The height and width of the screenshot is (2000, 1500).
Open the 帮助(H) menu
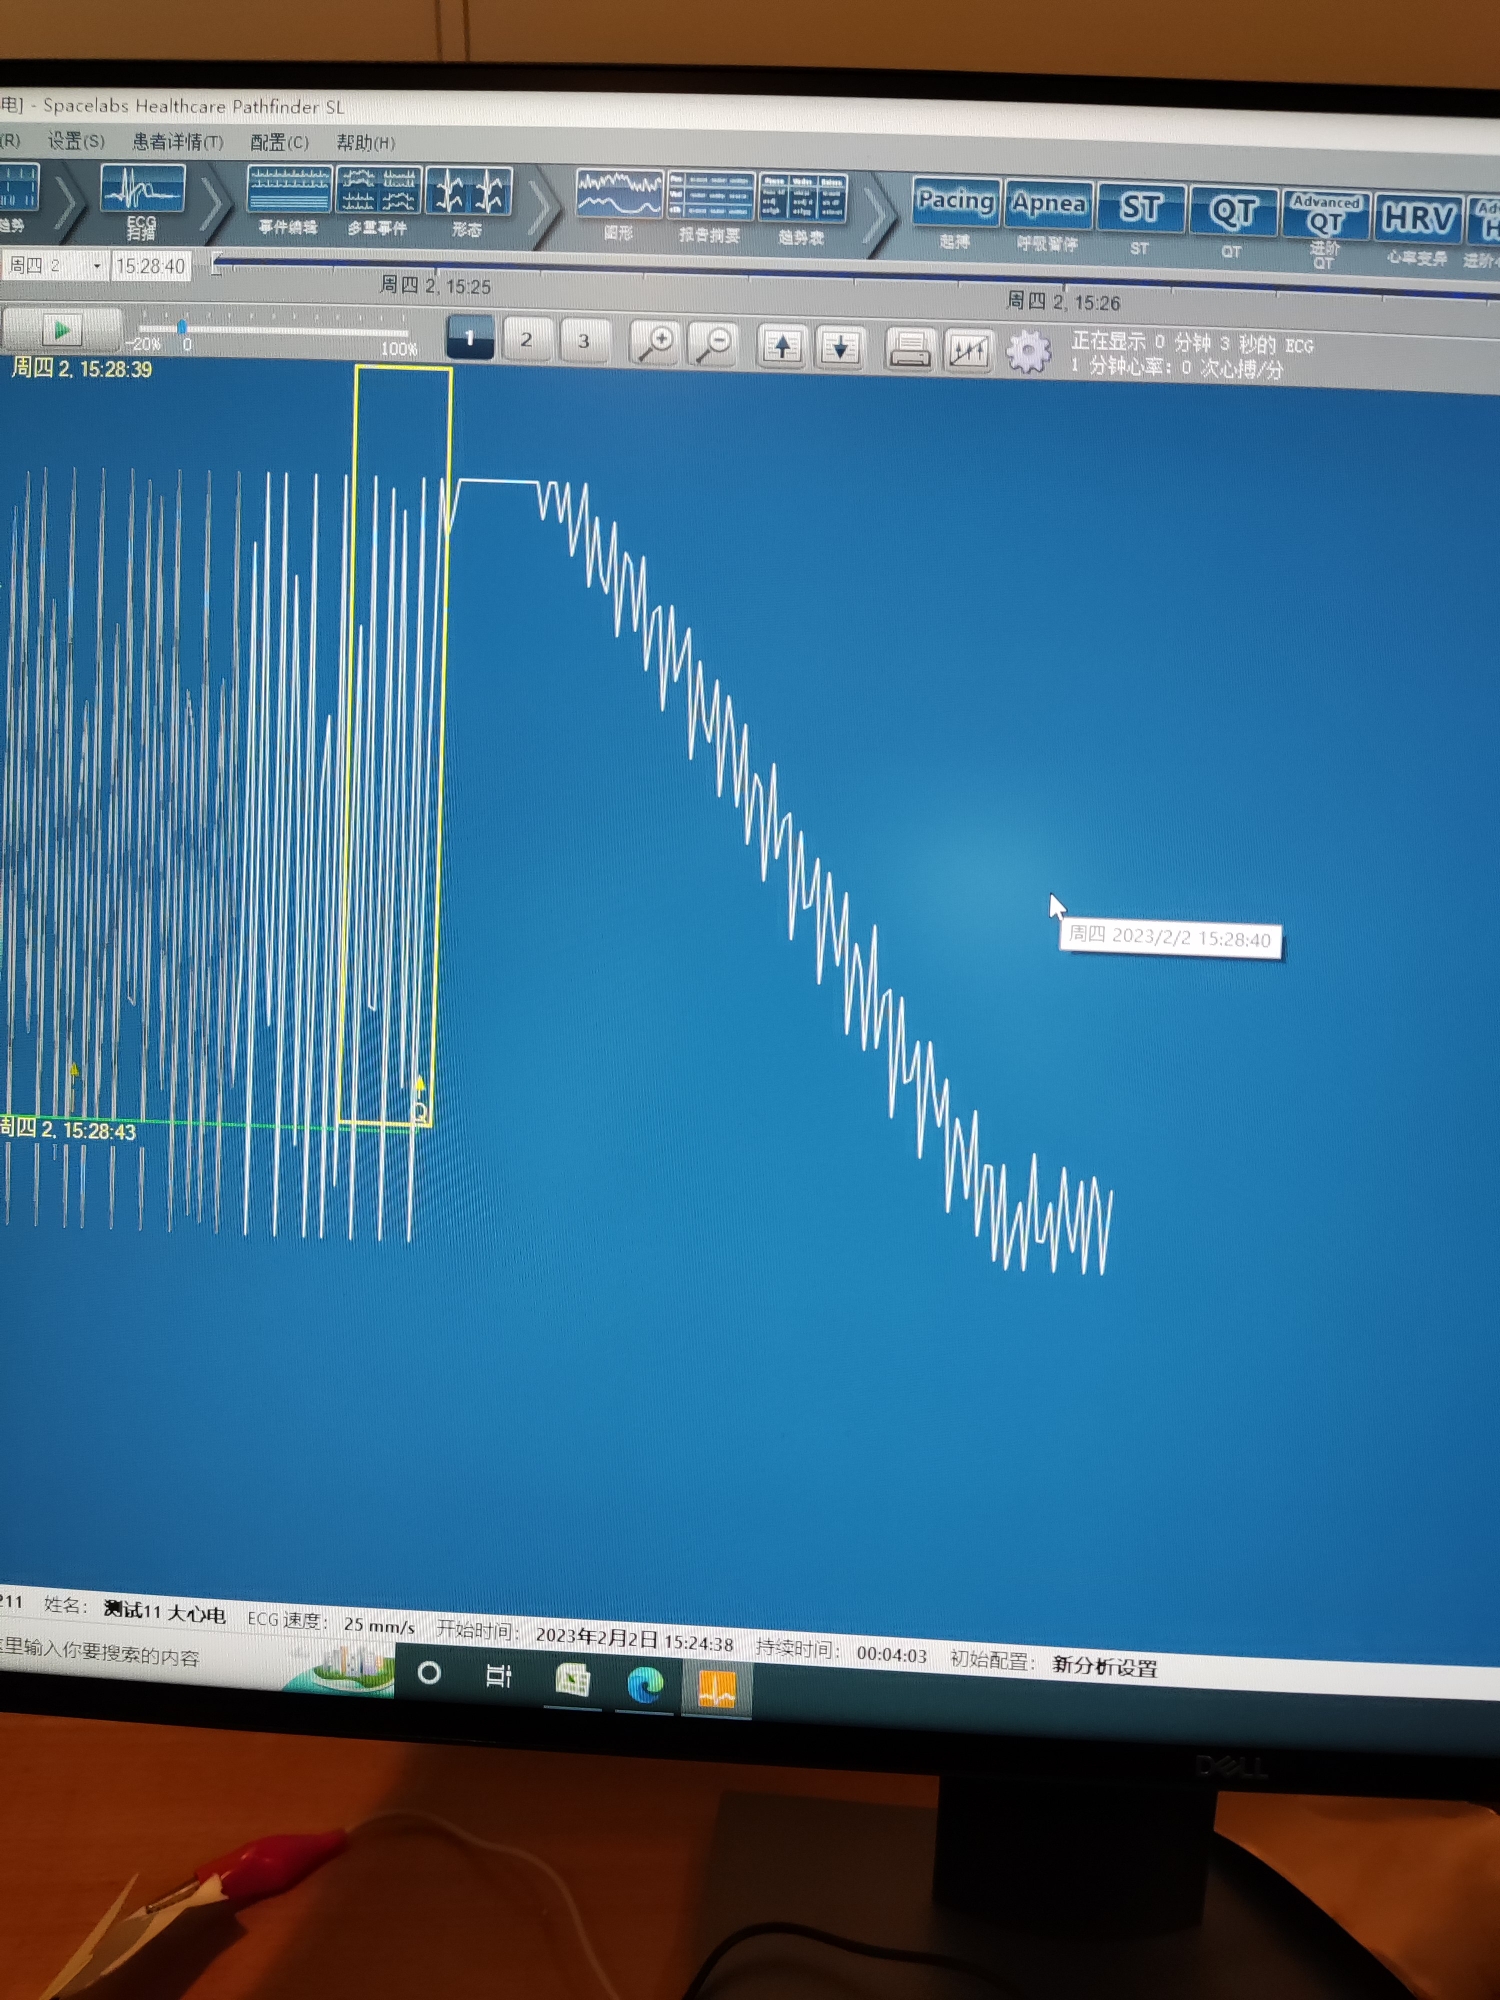(x=365, y=143)
